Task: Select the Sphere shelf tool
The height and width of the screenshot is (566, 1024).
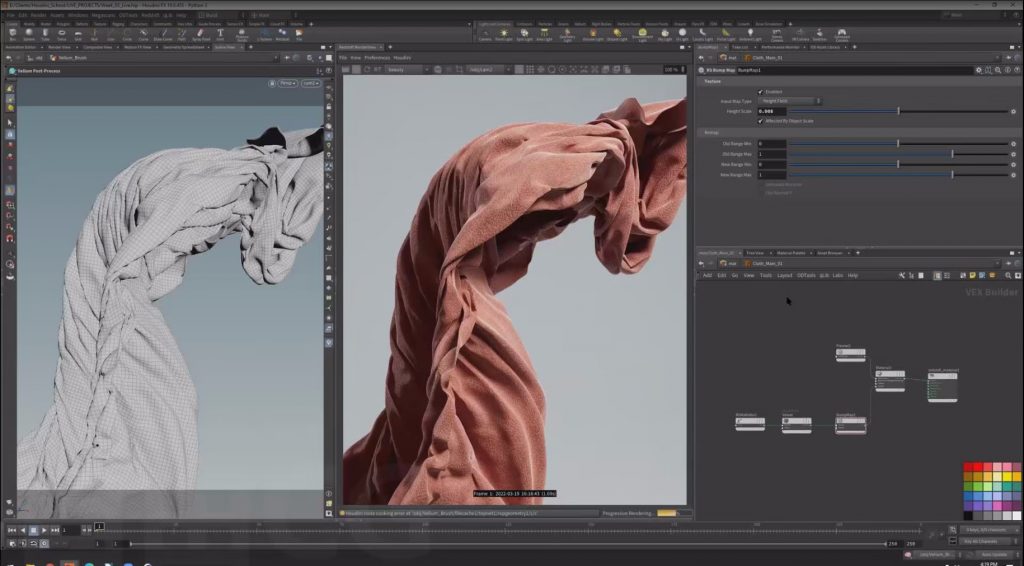Action: click(x=29, y=35)
